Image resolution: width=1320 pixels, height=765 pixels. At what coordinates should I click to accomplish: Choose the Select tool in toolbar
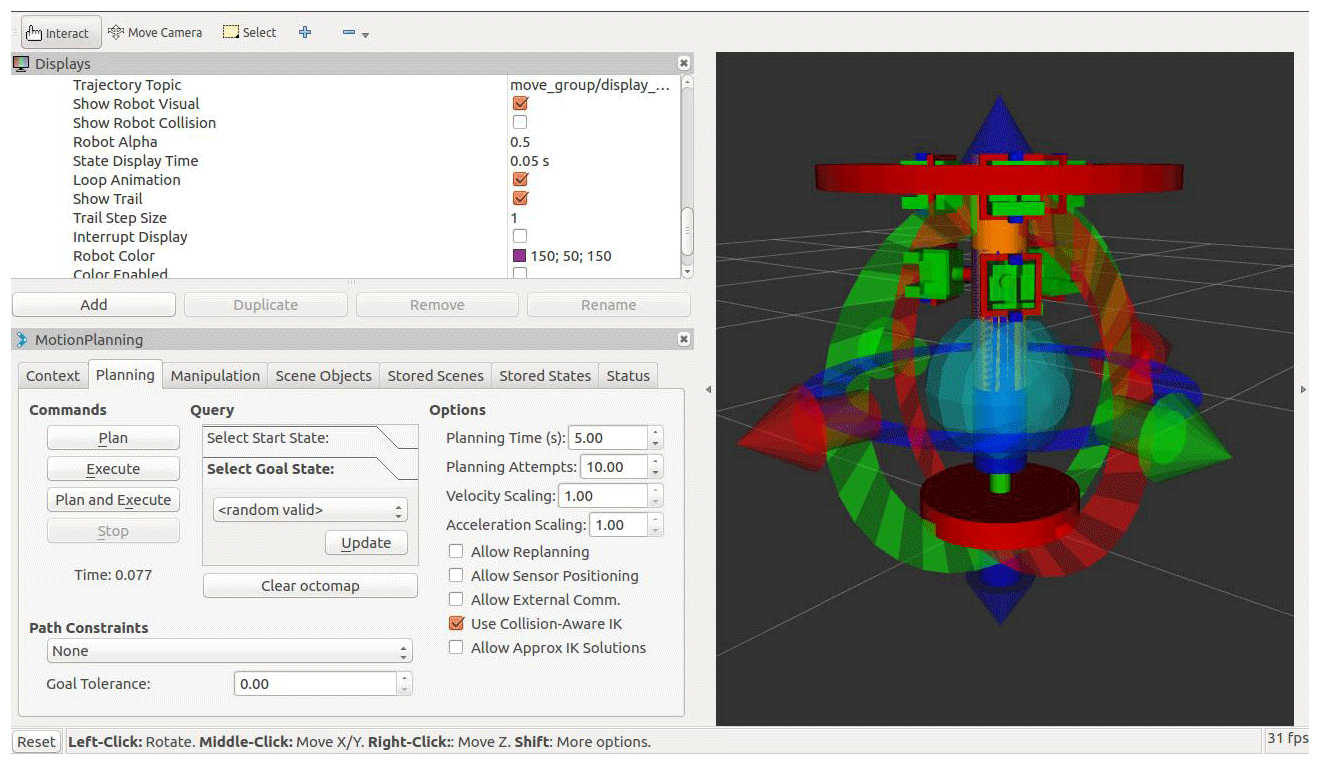249,33
